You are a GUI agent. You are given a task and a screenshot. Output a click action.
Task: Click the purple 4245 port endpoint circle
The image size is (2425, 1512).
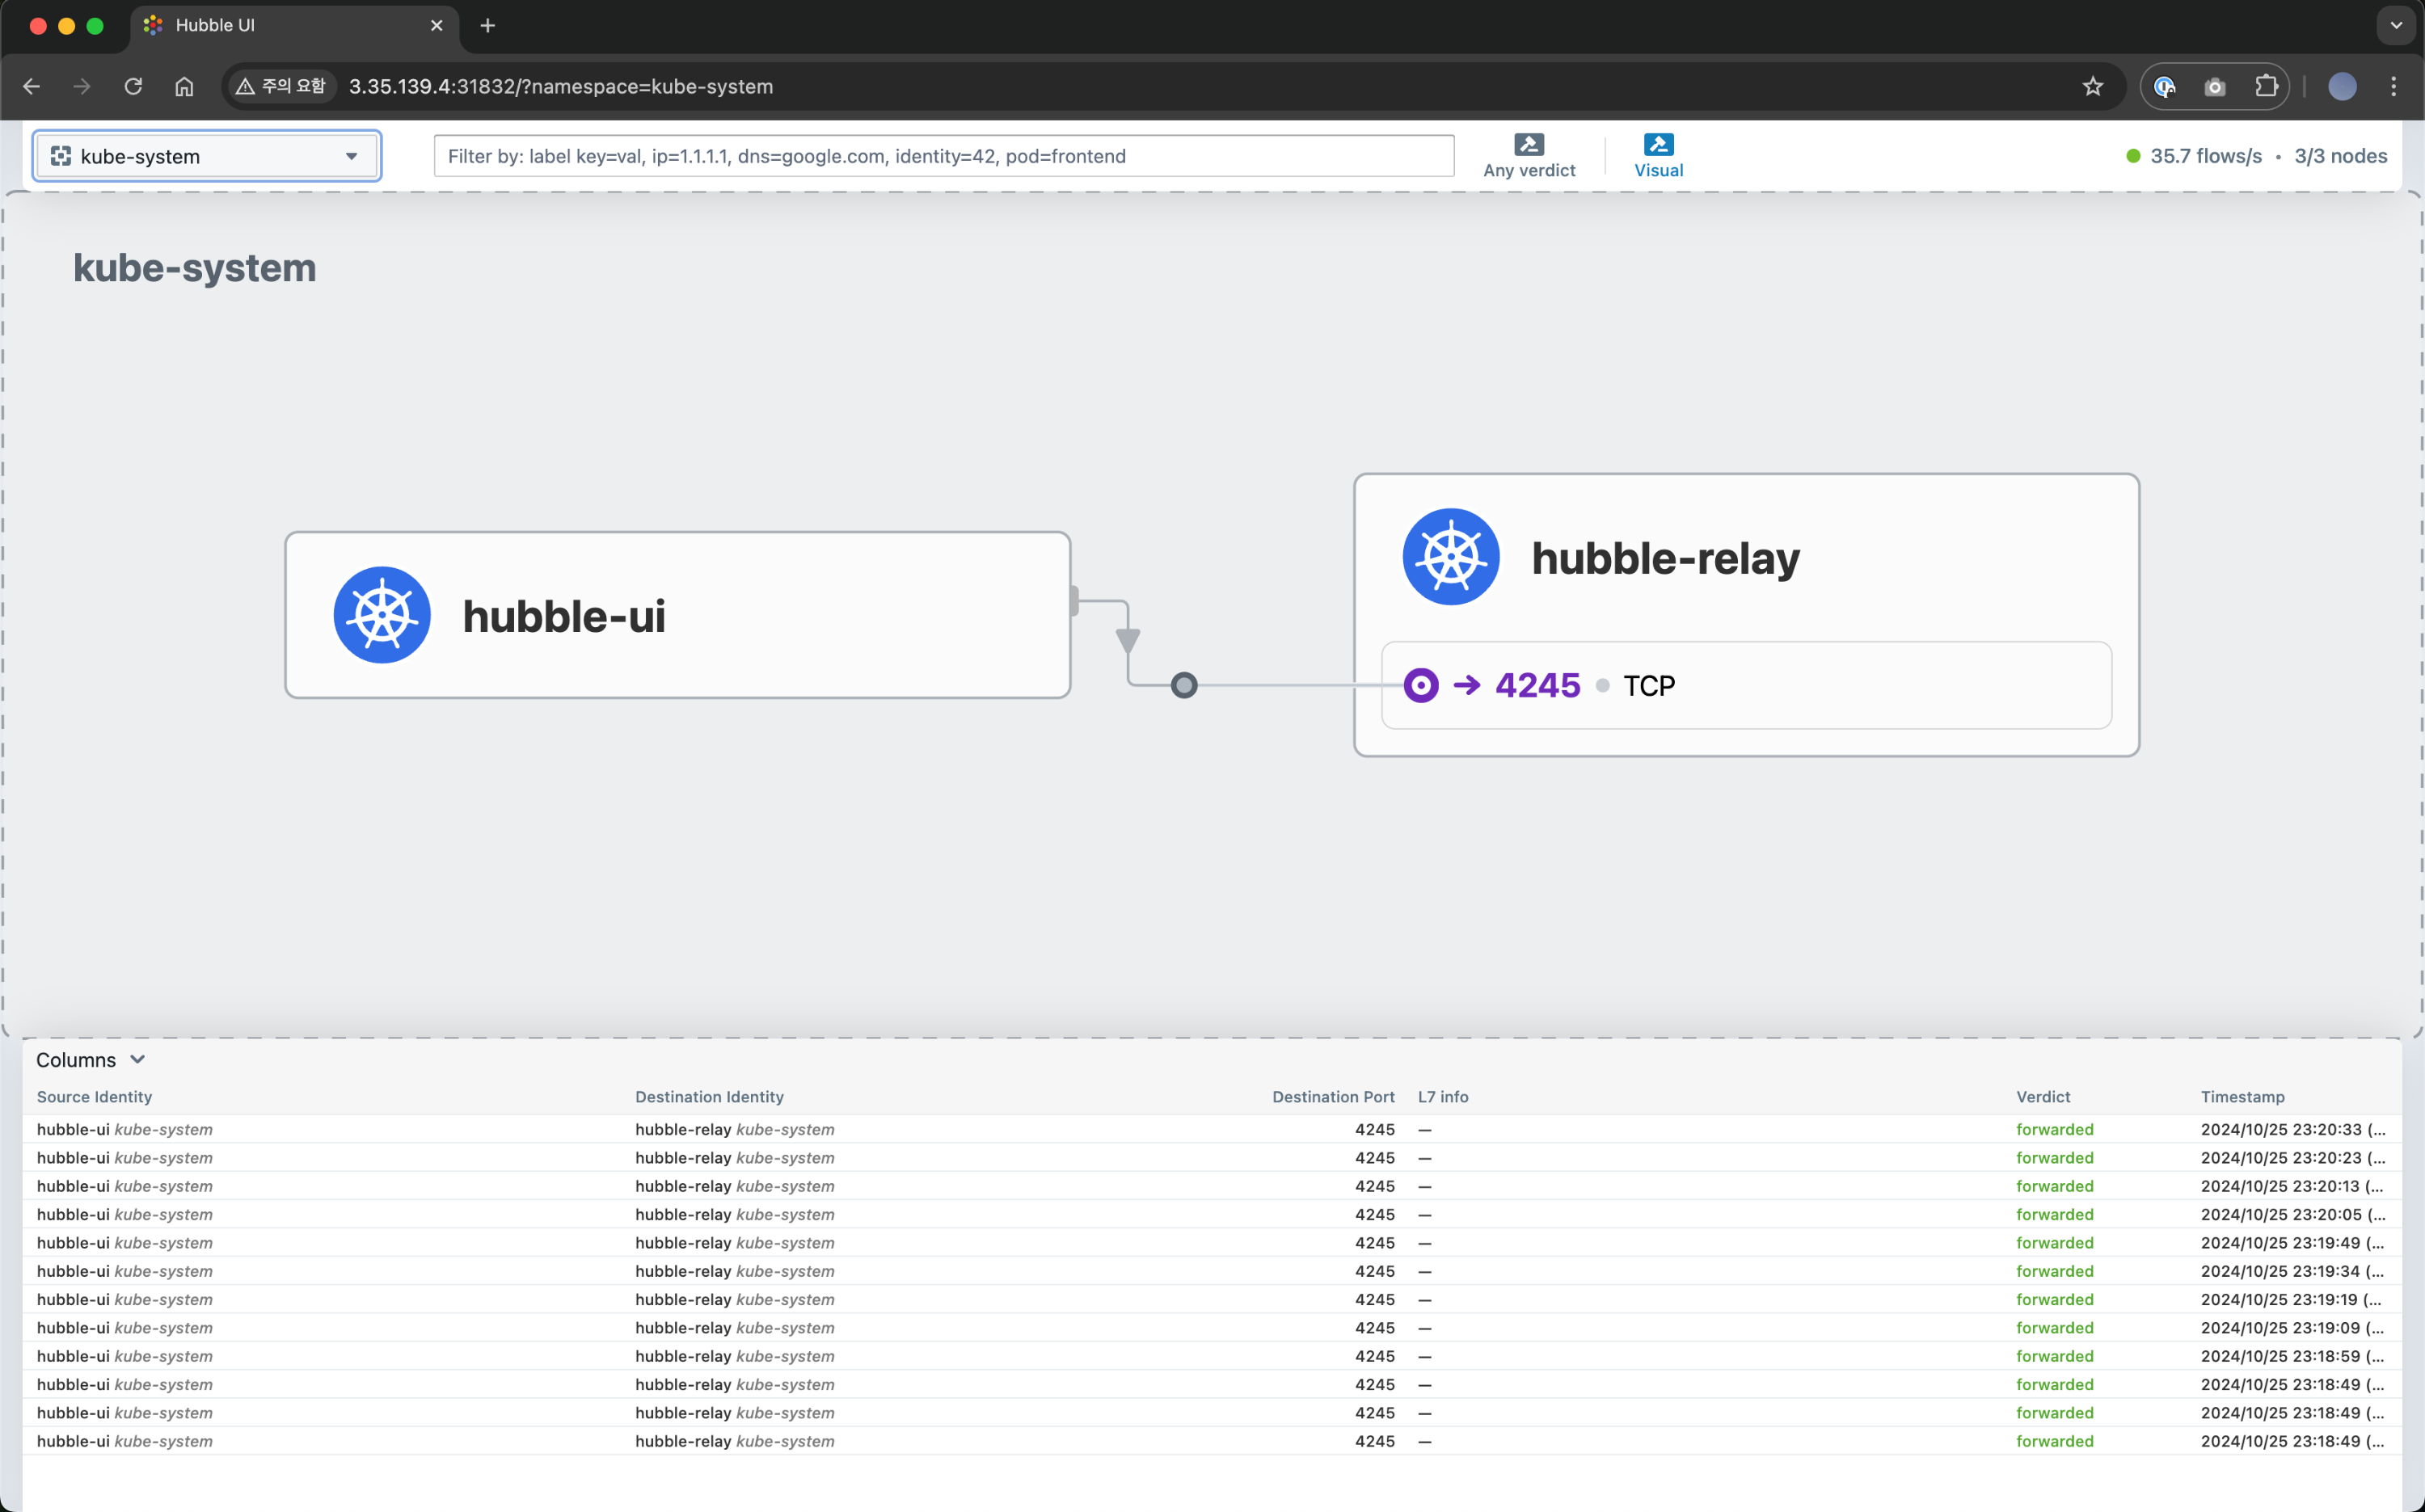1420,685
